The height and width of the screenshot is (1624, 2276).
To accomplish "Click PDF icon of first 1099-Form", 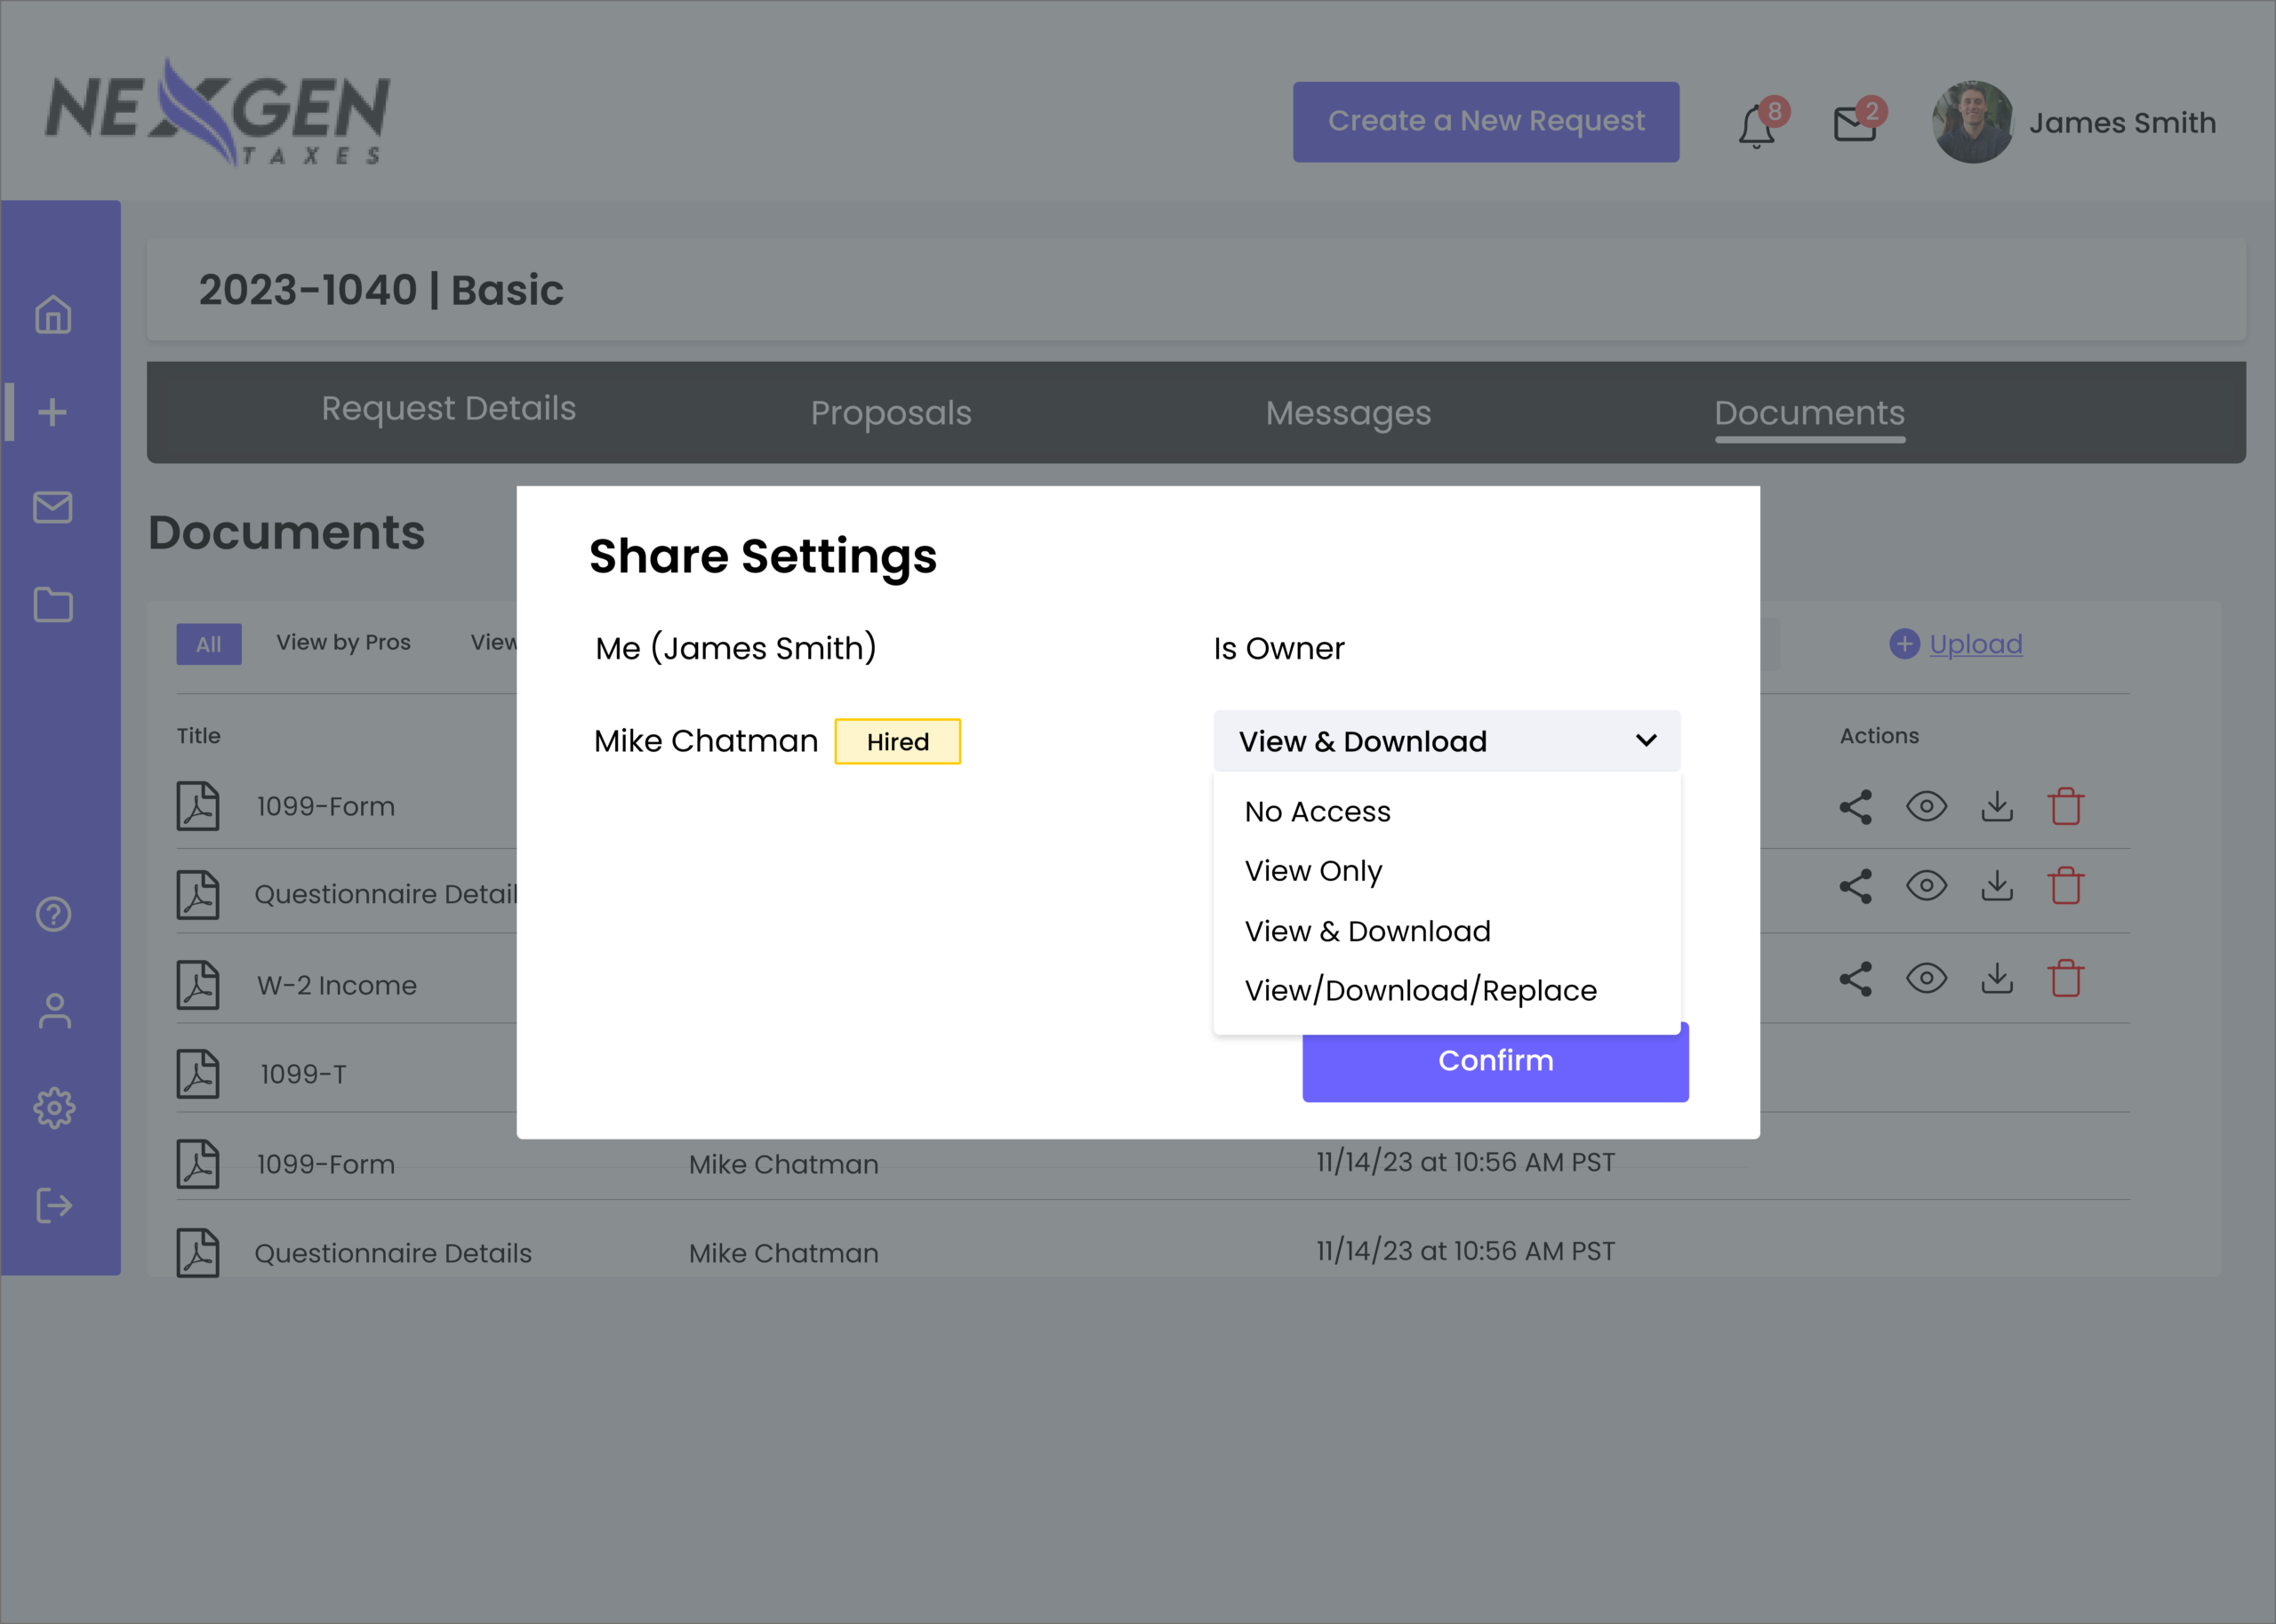I will click(x=198, y=806).
